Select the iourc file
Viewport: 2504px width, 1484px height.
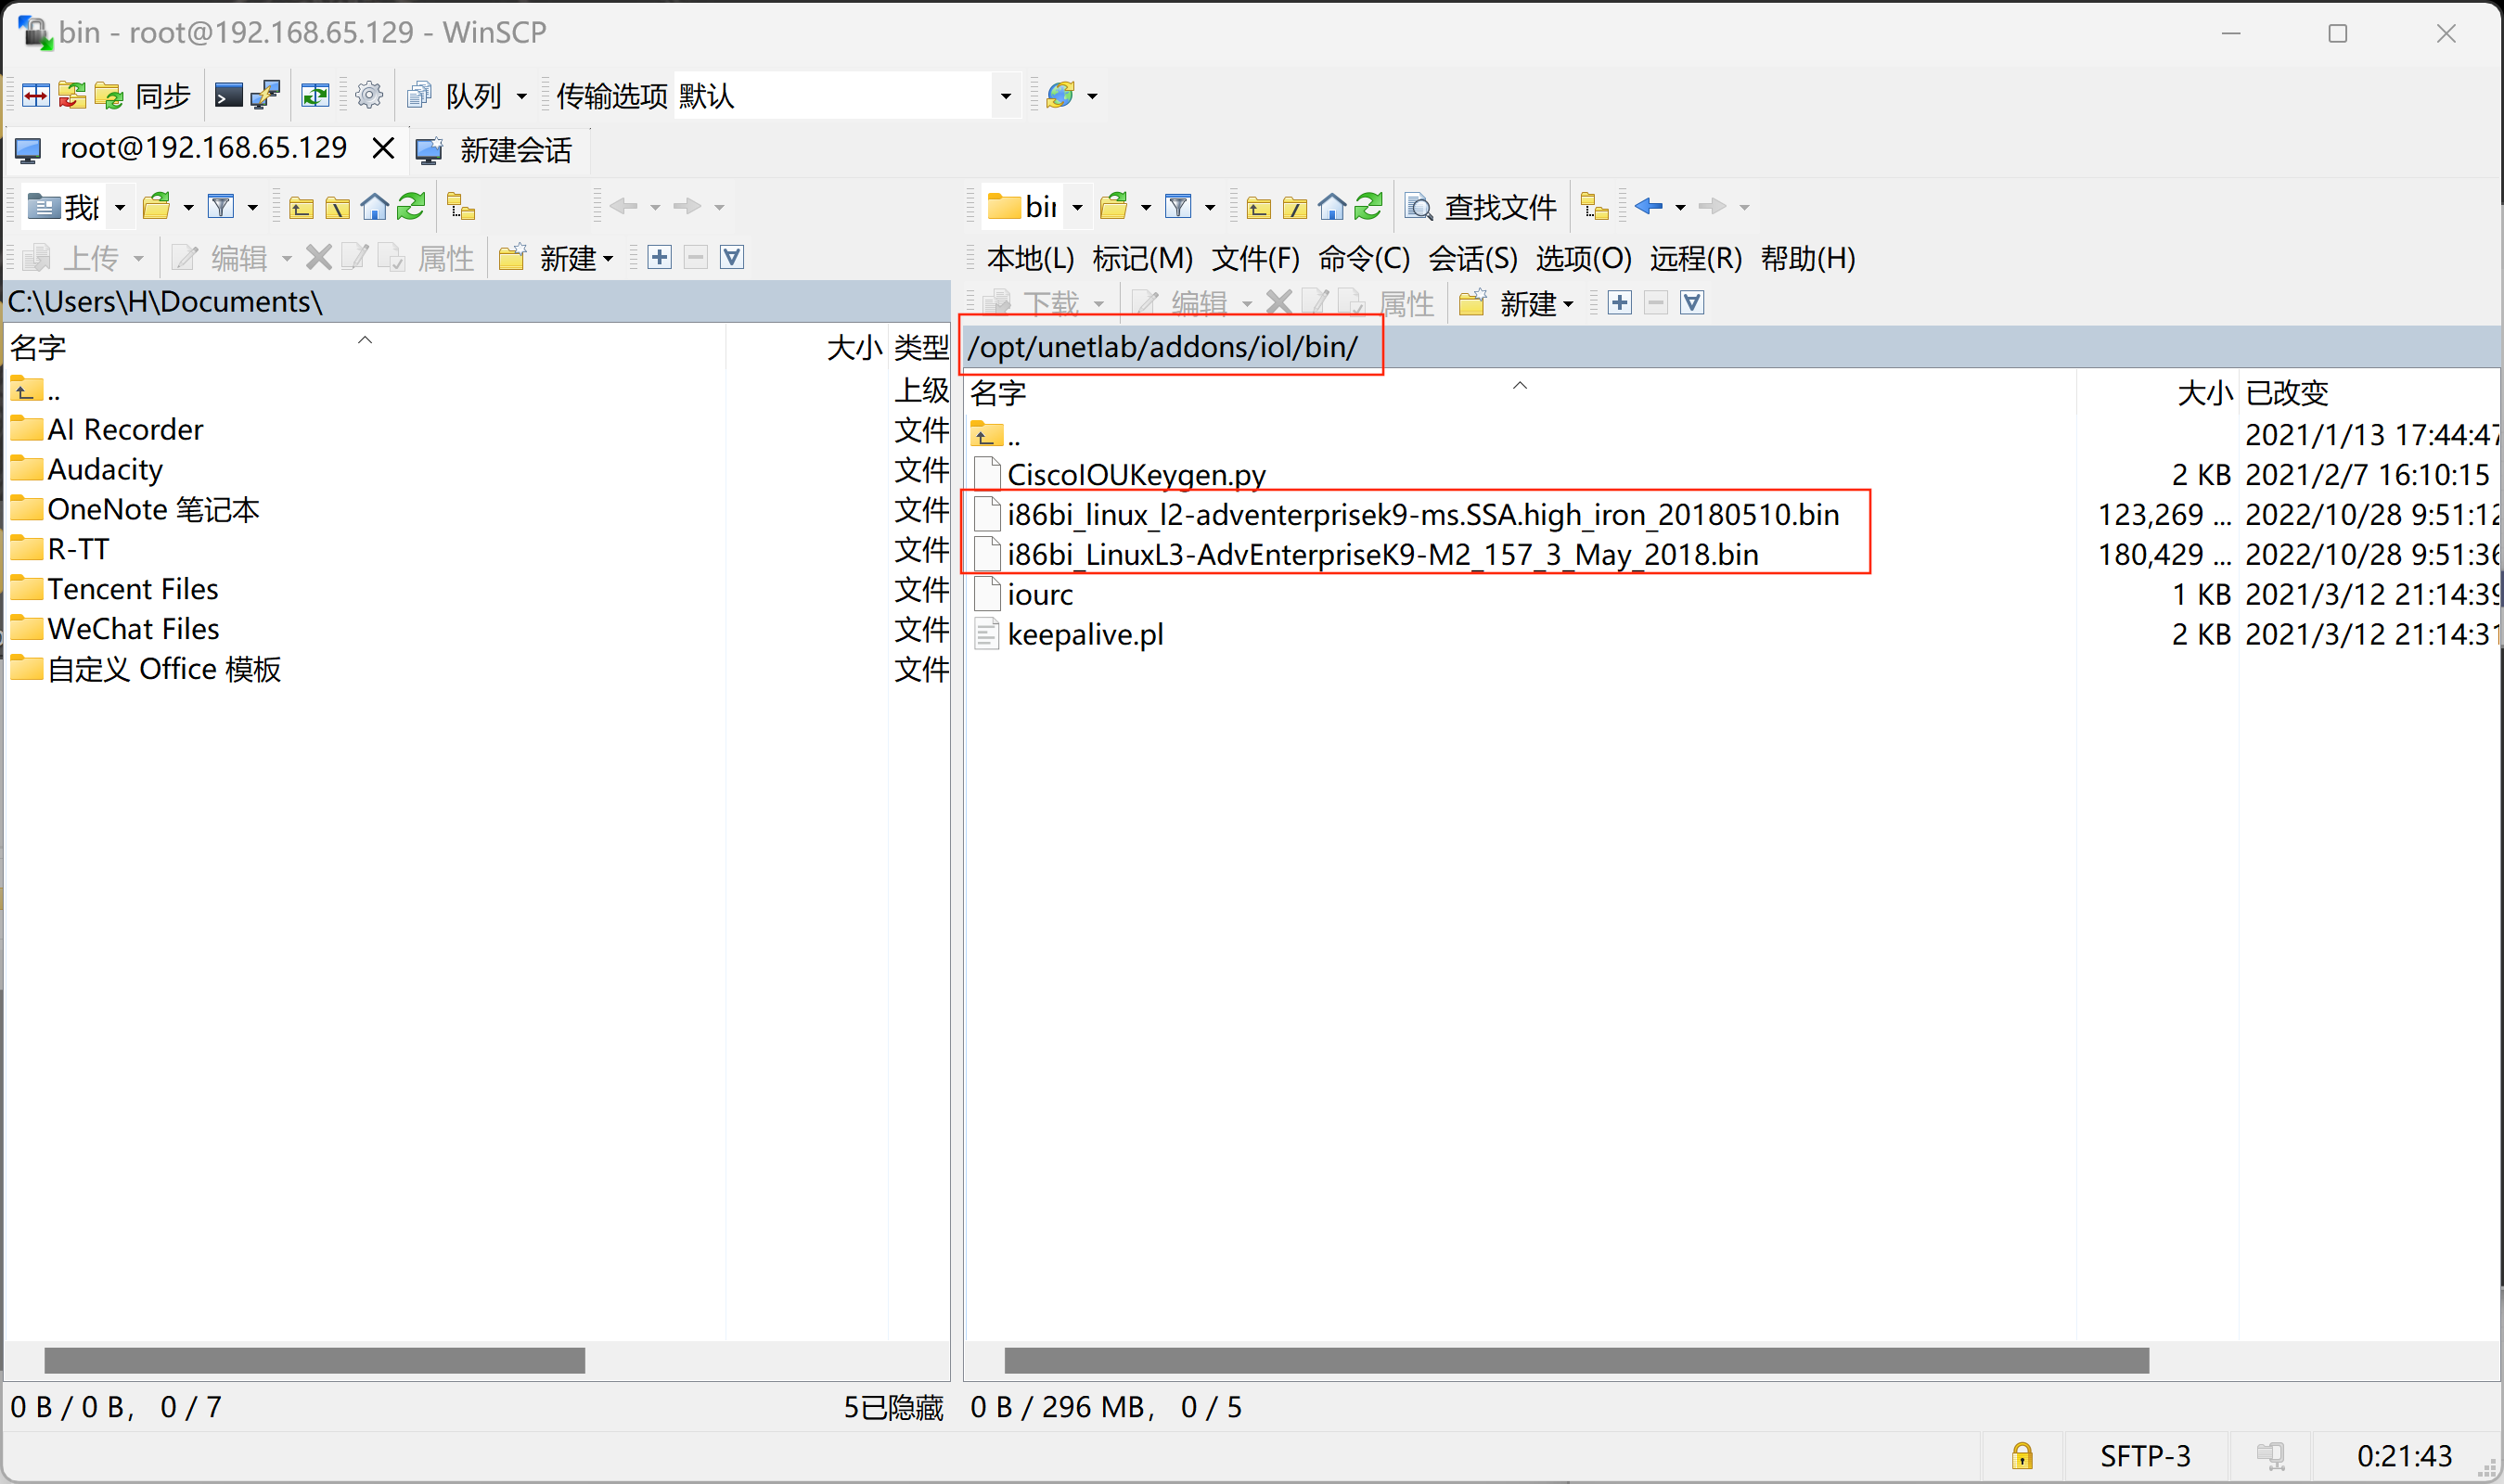[1040, 594]
